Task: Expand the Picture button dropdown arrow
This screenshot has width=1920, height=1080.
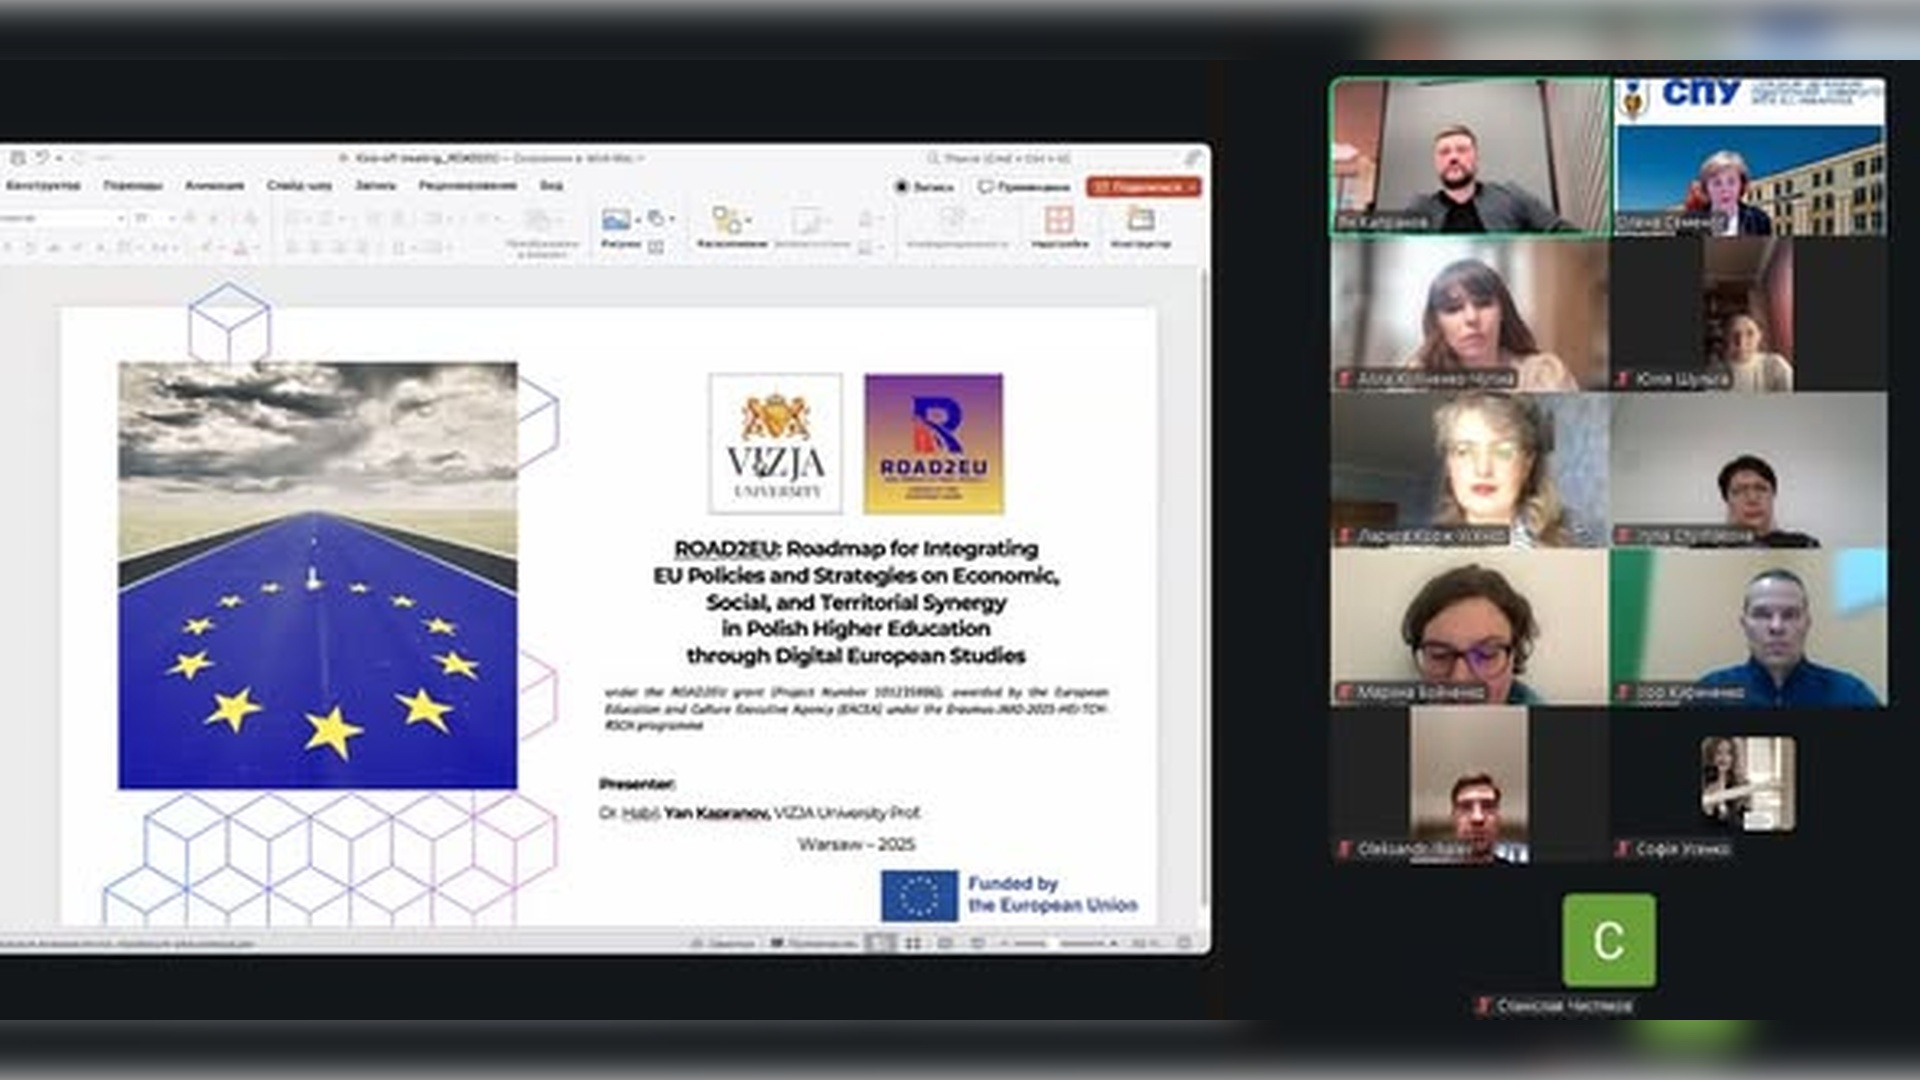Action: pos(638,220)
